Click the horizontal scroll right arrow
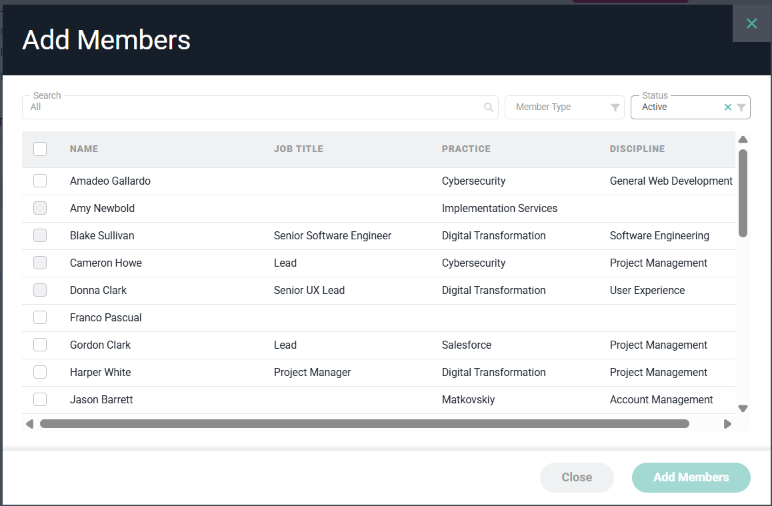 tap(727, 424)
